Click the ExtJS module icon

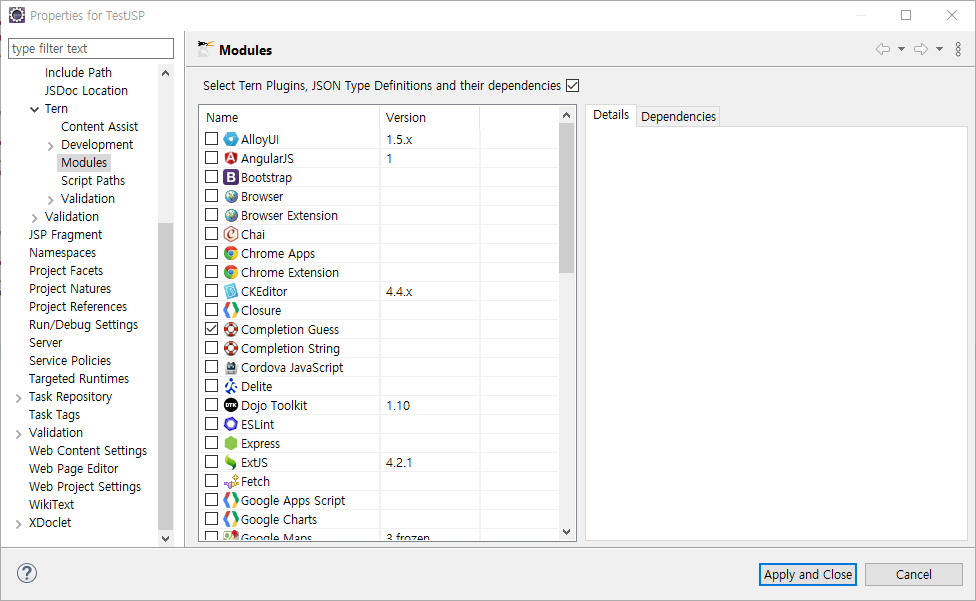231,462
